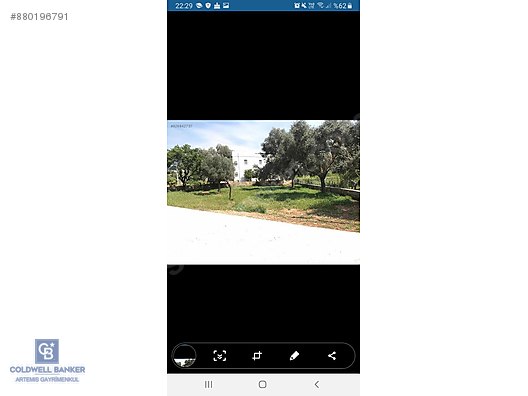The width and height of the screenshot is (528, 396).
Task: Tap the share icon
Action: click(x=332, y=356)
